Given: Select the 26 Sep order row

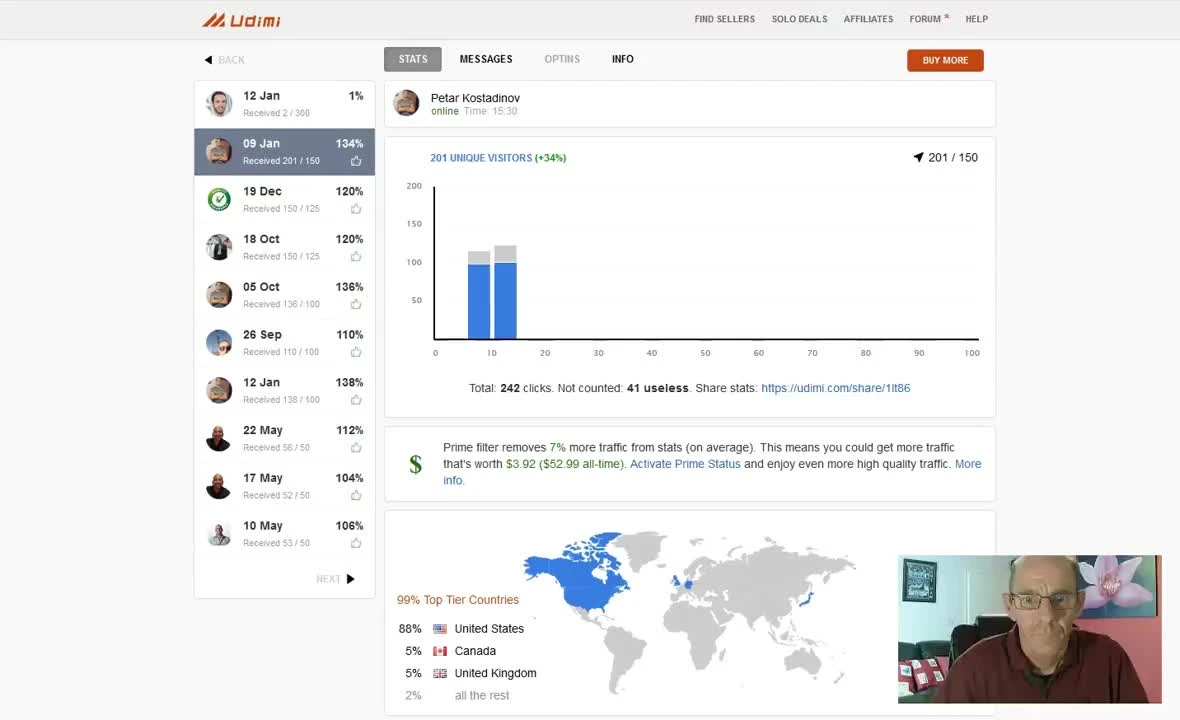Looking at the screenshot, I should tap(284, 343).
